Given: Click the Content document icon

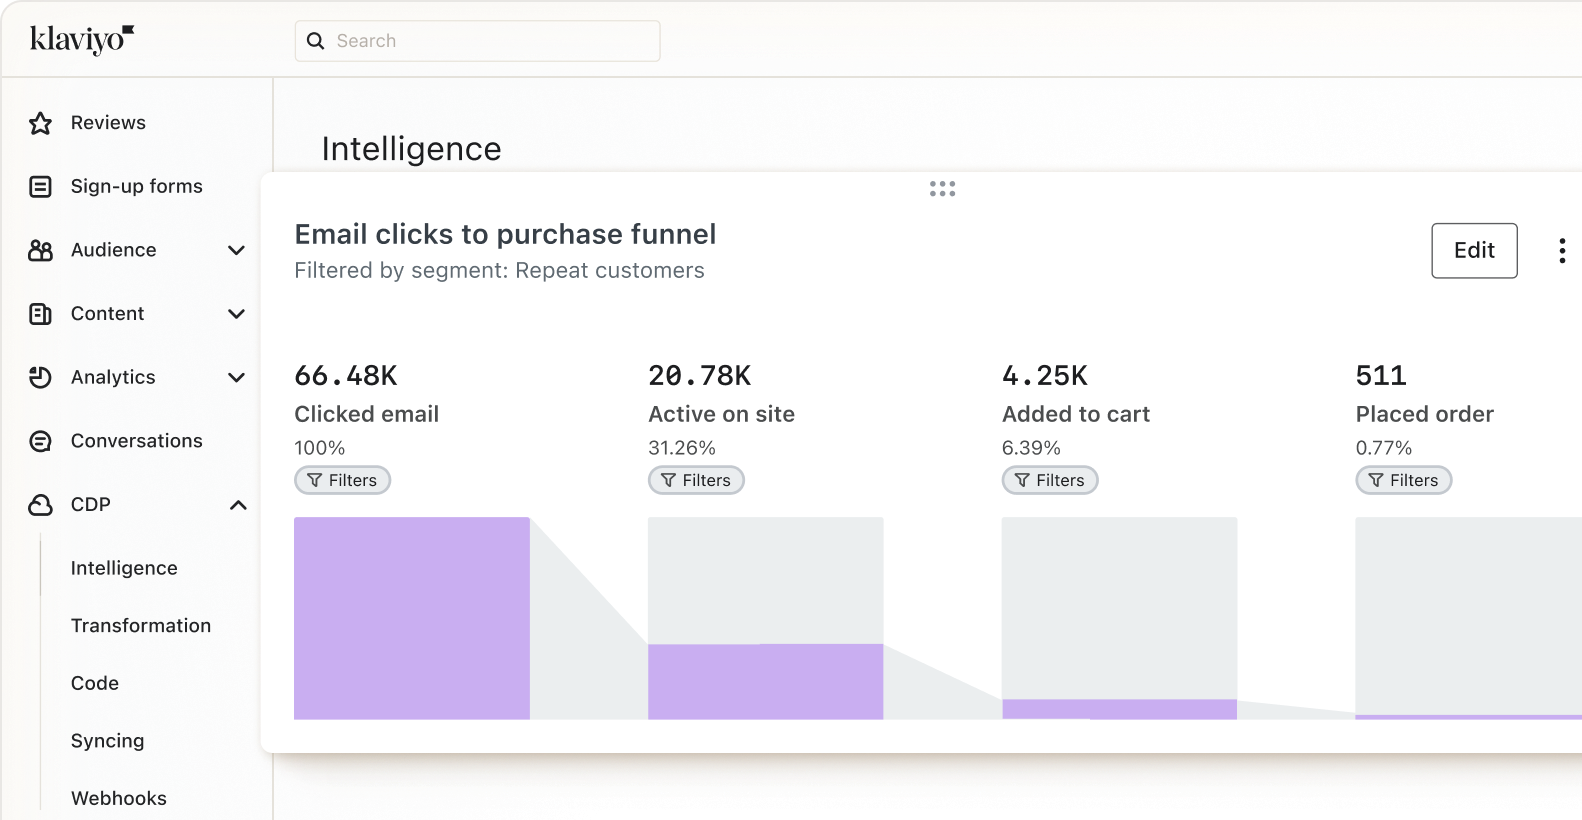Looking at the screenshot, I should tap(40, 314).
